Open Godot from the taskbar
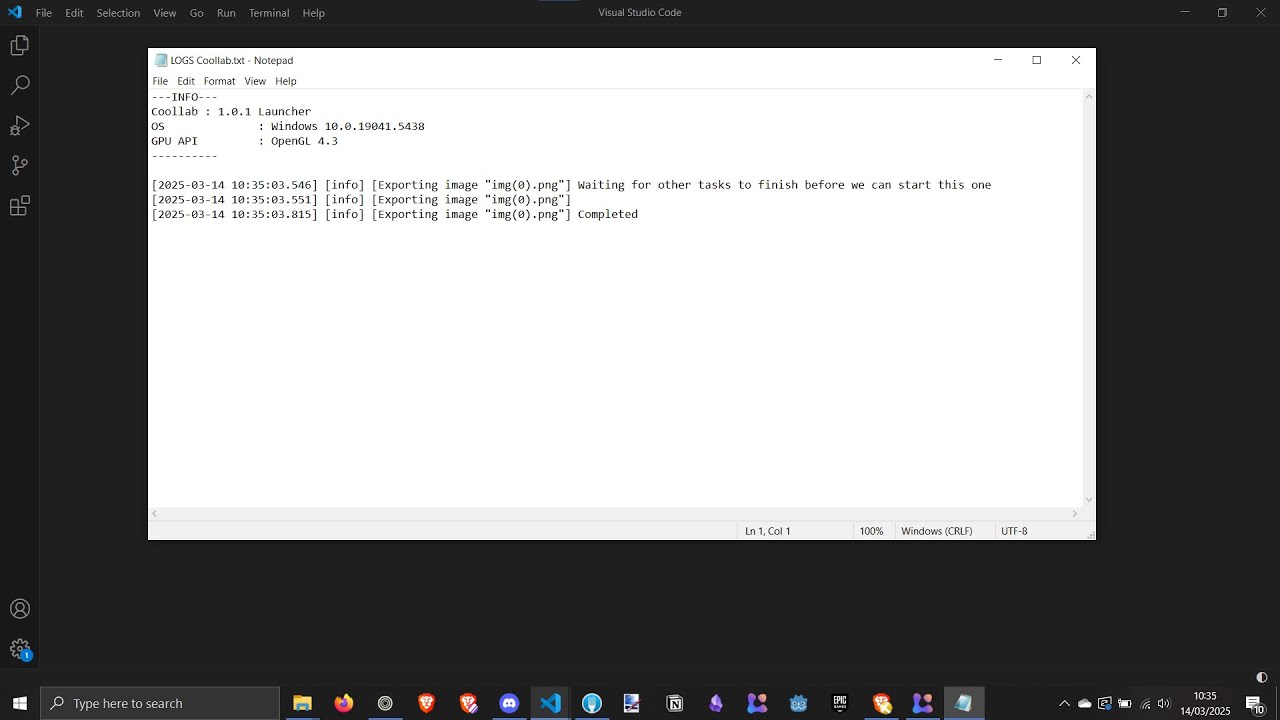Image resolution: width=1280 pixels, height=720 pixels. pos(798,703)
